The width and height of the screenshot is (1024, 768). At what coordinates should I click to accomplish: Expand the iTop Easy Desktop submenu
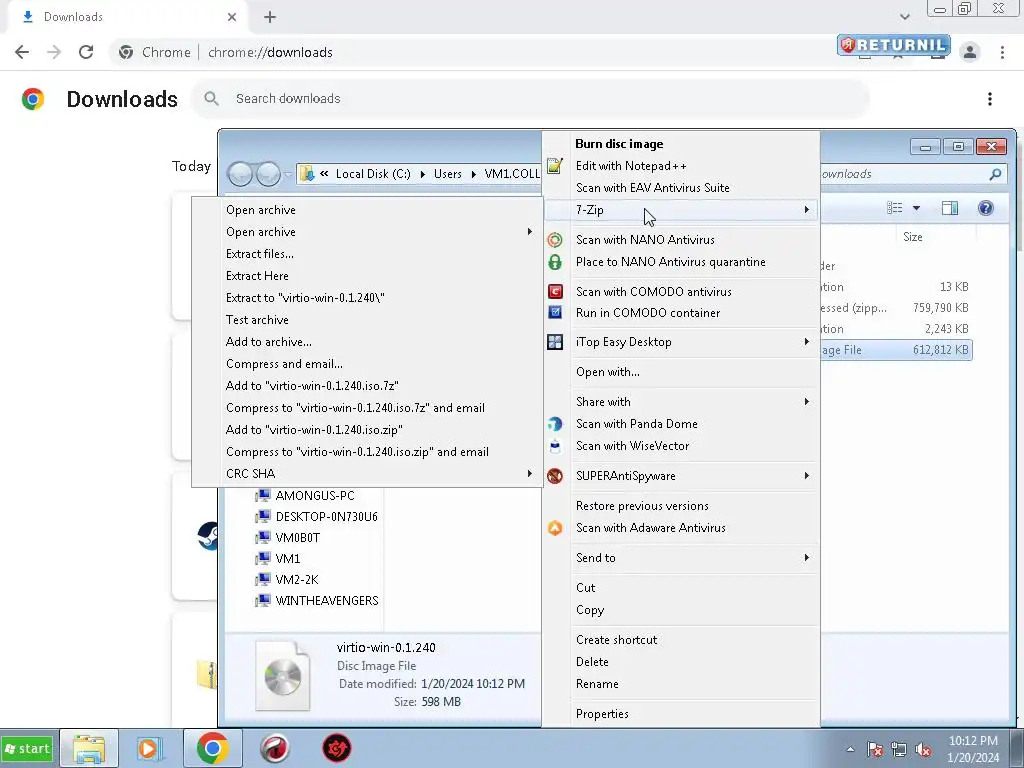[807, 342]
